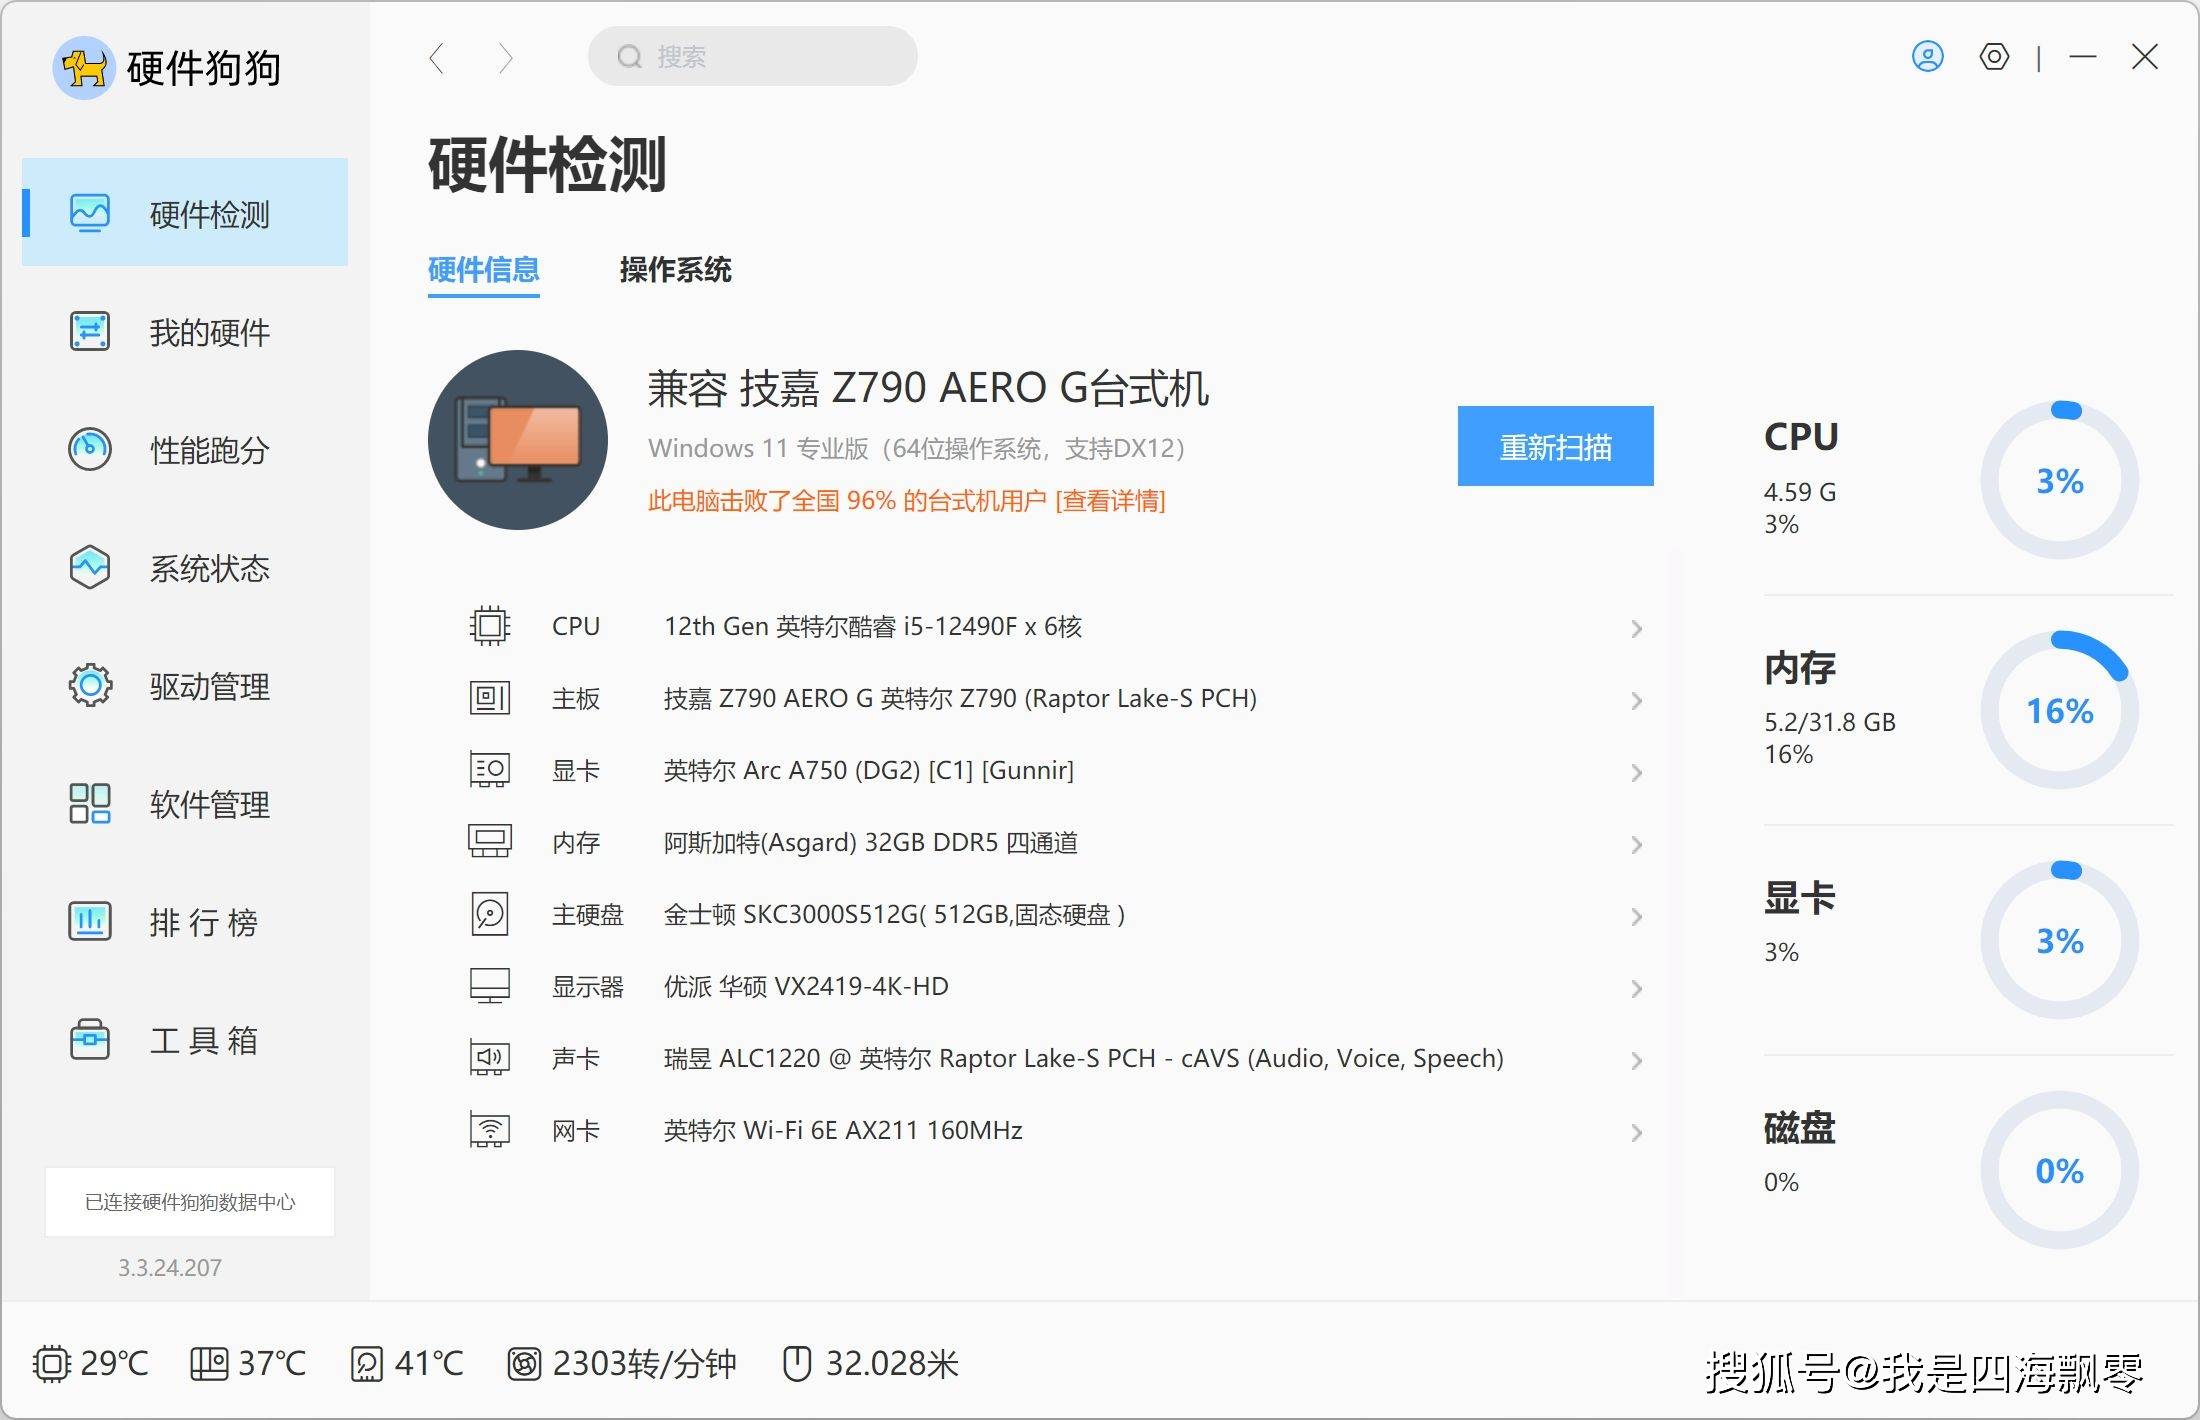
Task: Click the mouse distance icon 32.028米
Action: click(x=797, y=1363)
